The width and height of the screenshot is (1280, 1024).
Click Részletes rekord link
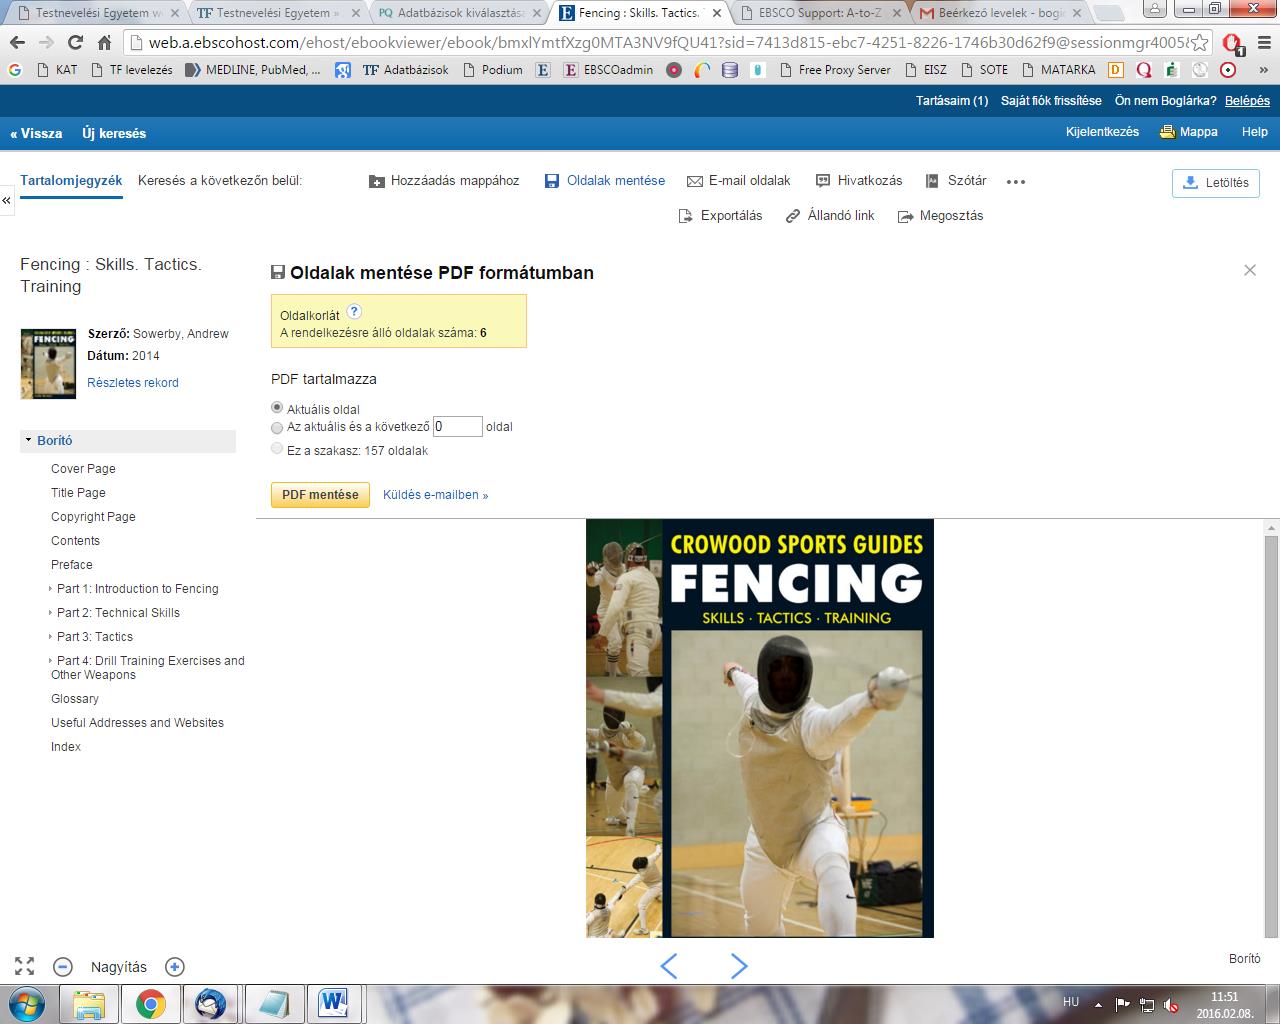click(133, 383)
